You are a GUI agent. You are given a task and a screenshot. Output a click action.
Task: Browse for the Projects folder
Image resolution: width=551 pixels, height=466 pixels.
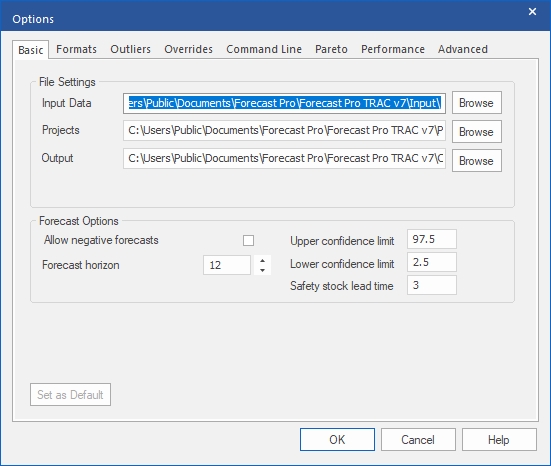(x=477, y=132)
